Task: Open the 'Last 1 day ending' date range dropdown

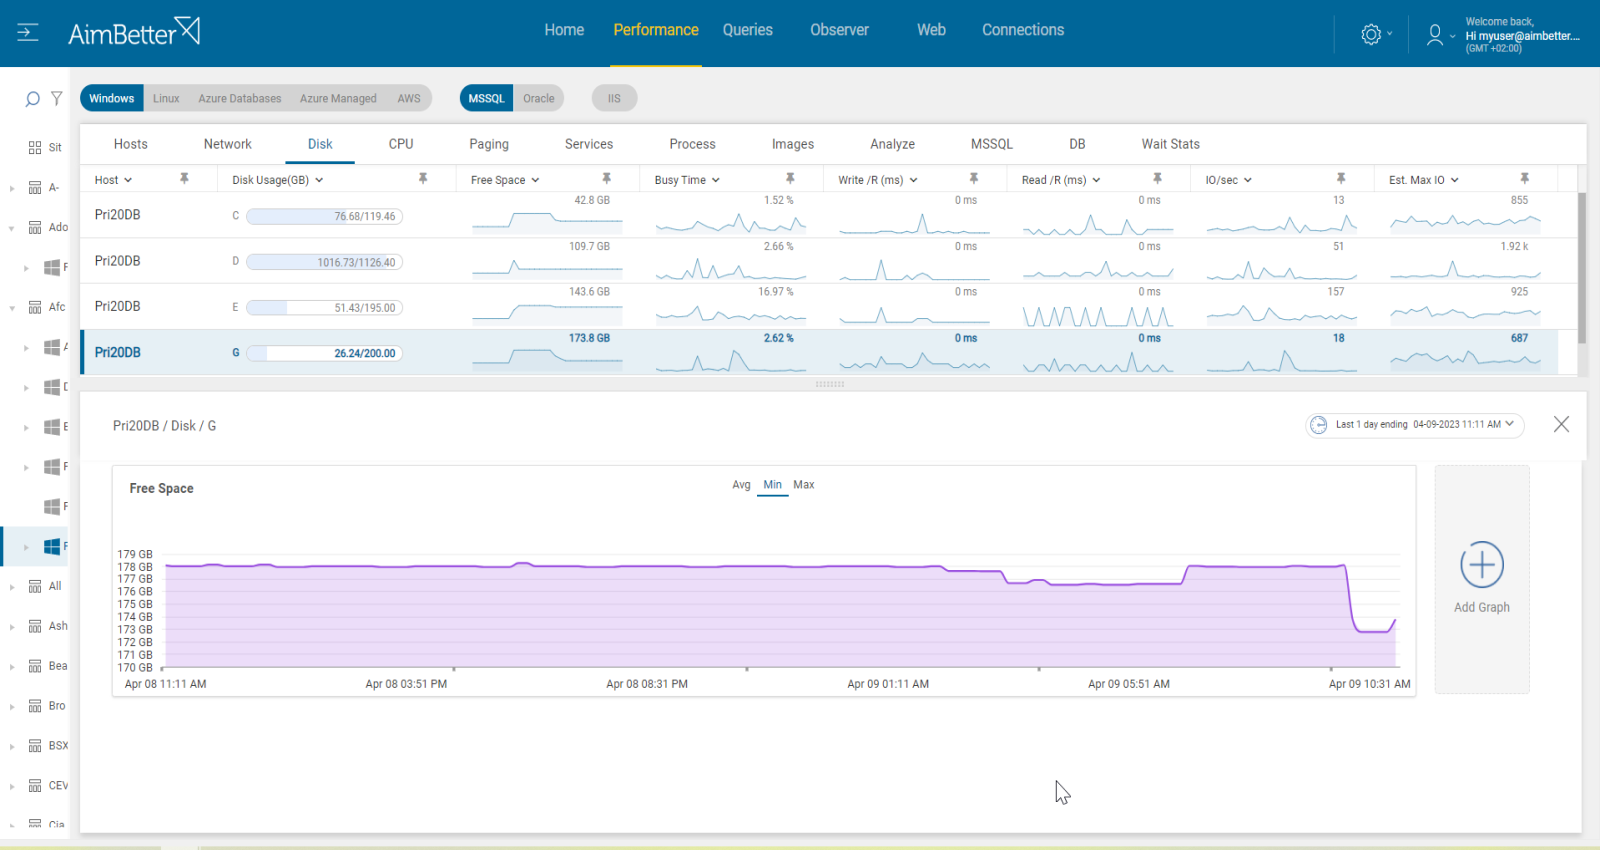Action: (x=1415, y=425)
